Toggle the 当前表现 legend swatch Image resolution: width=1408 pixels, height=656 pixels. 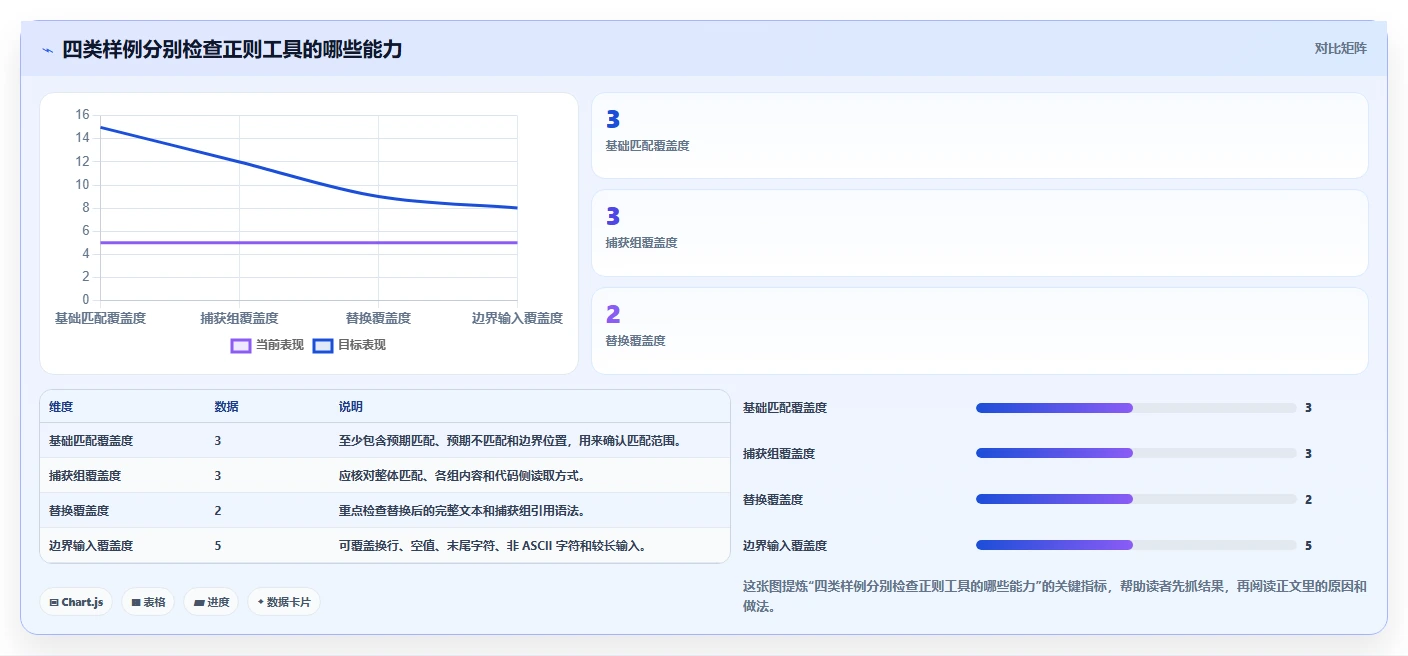click(x=240, y=345)
